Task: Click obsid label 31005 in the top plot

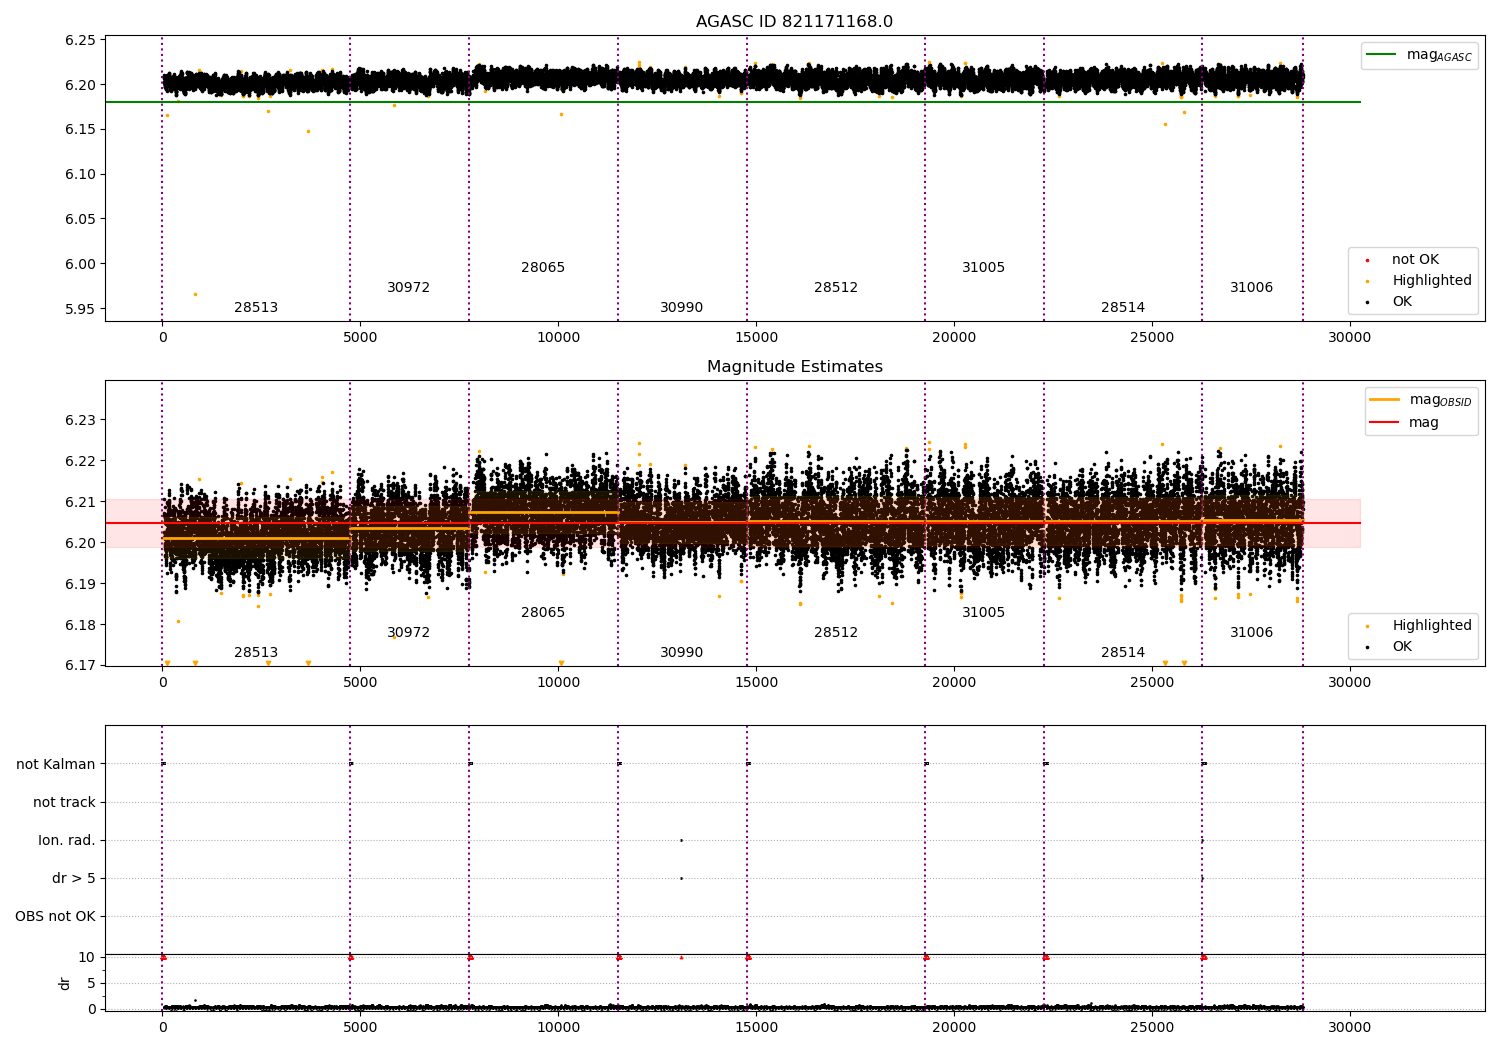Action: pos(983,268)
